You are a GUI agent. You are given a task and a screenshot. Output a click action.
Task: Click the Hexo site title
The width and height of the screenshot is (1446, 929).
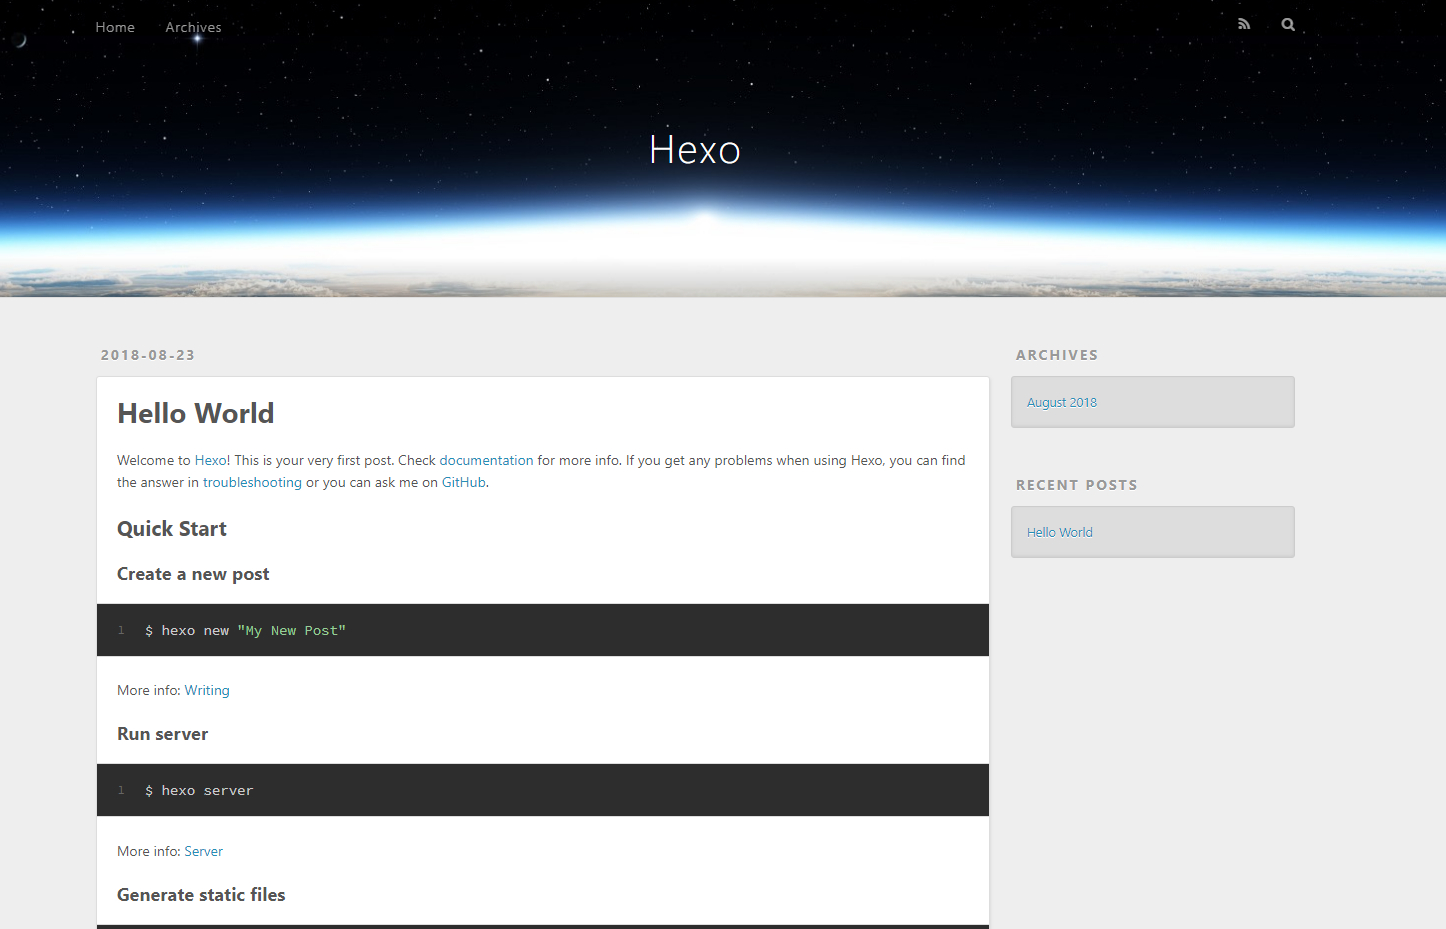tap(695, 150)
